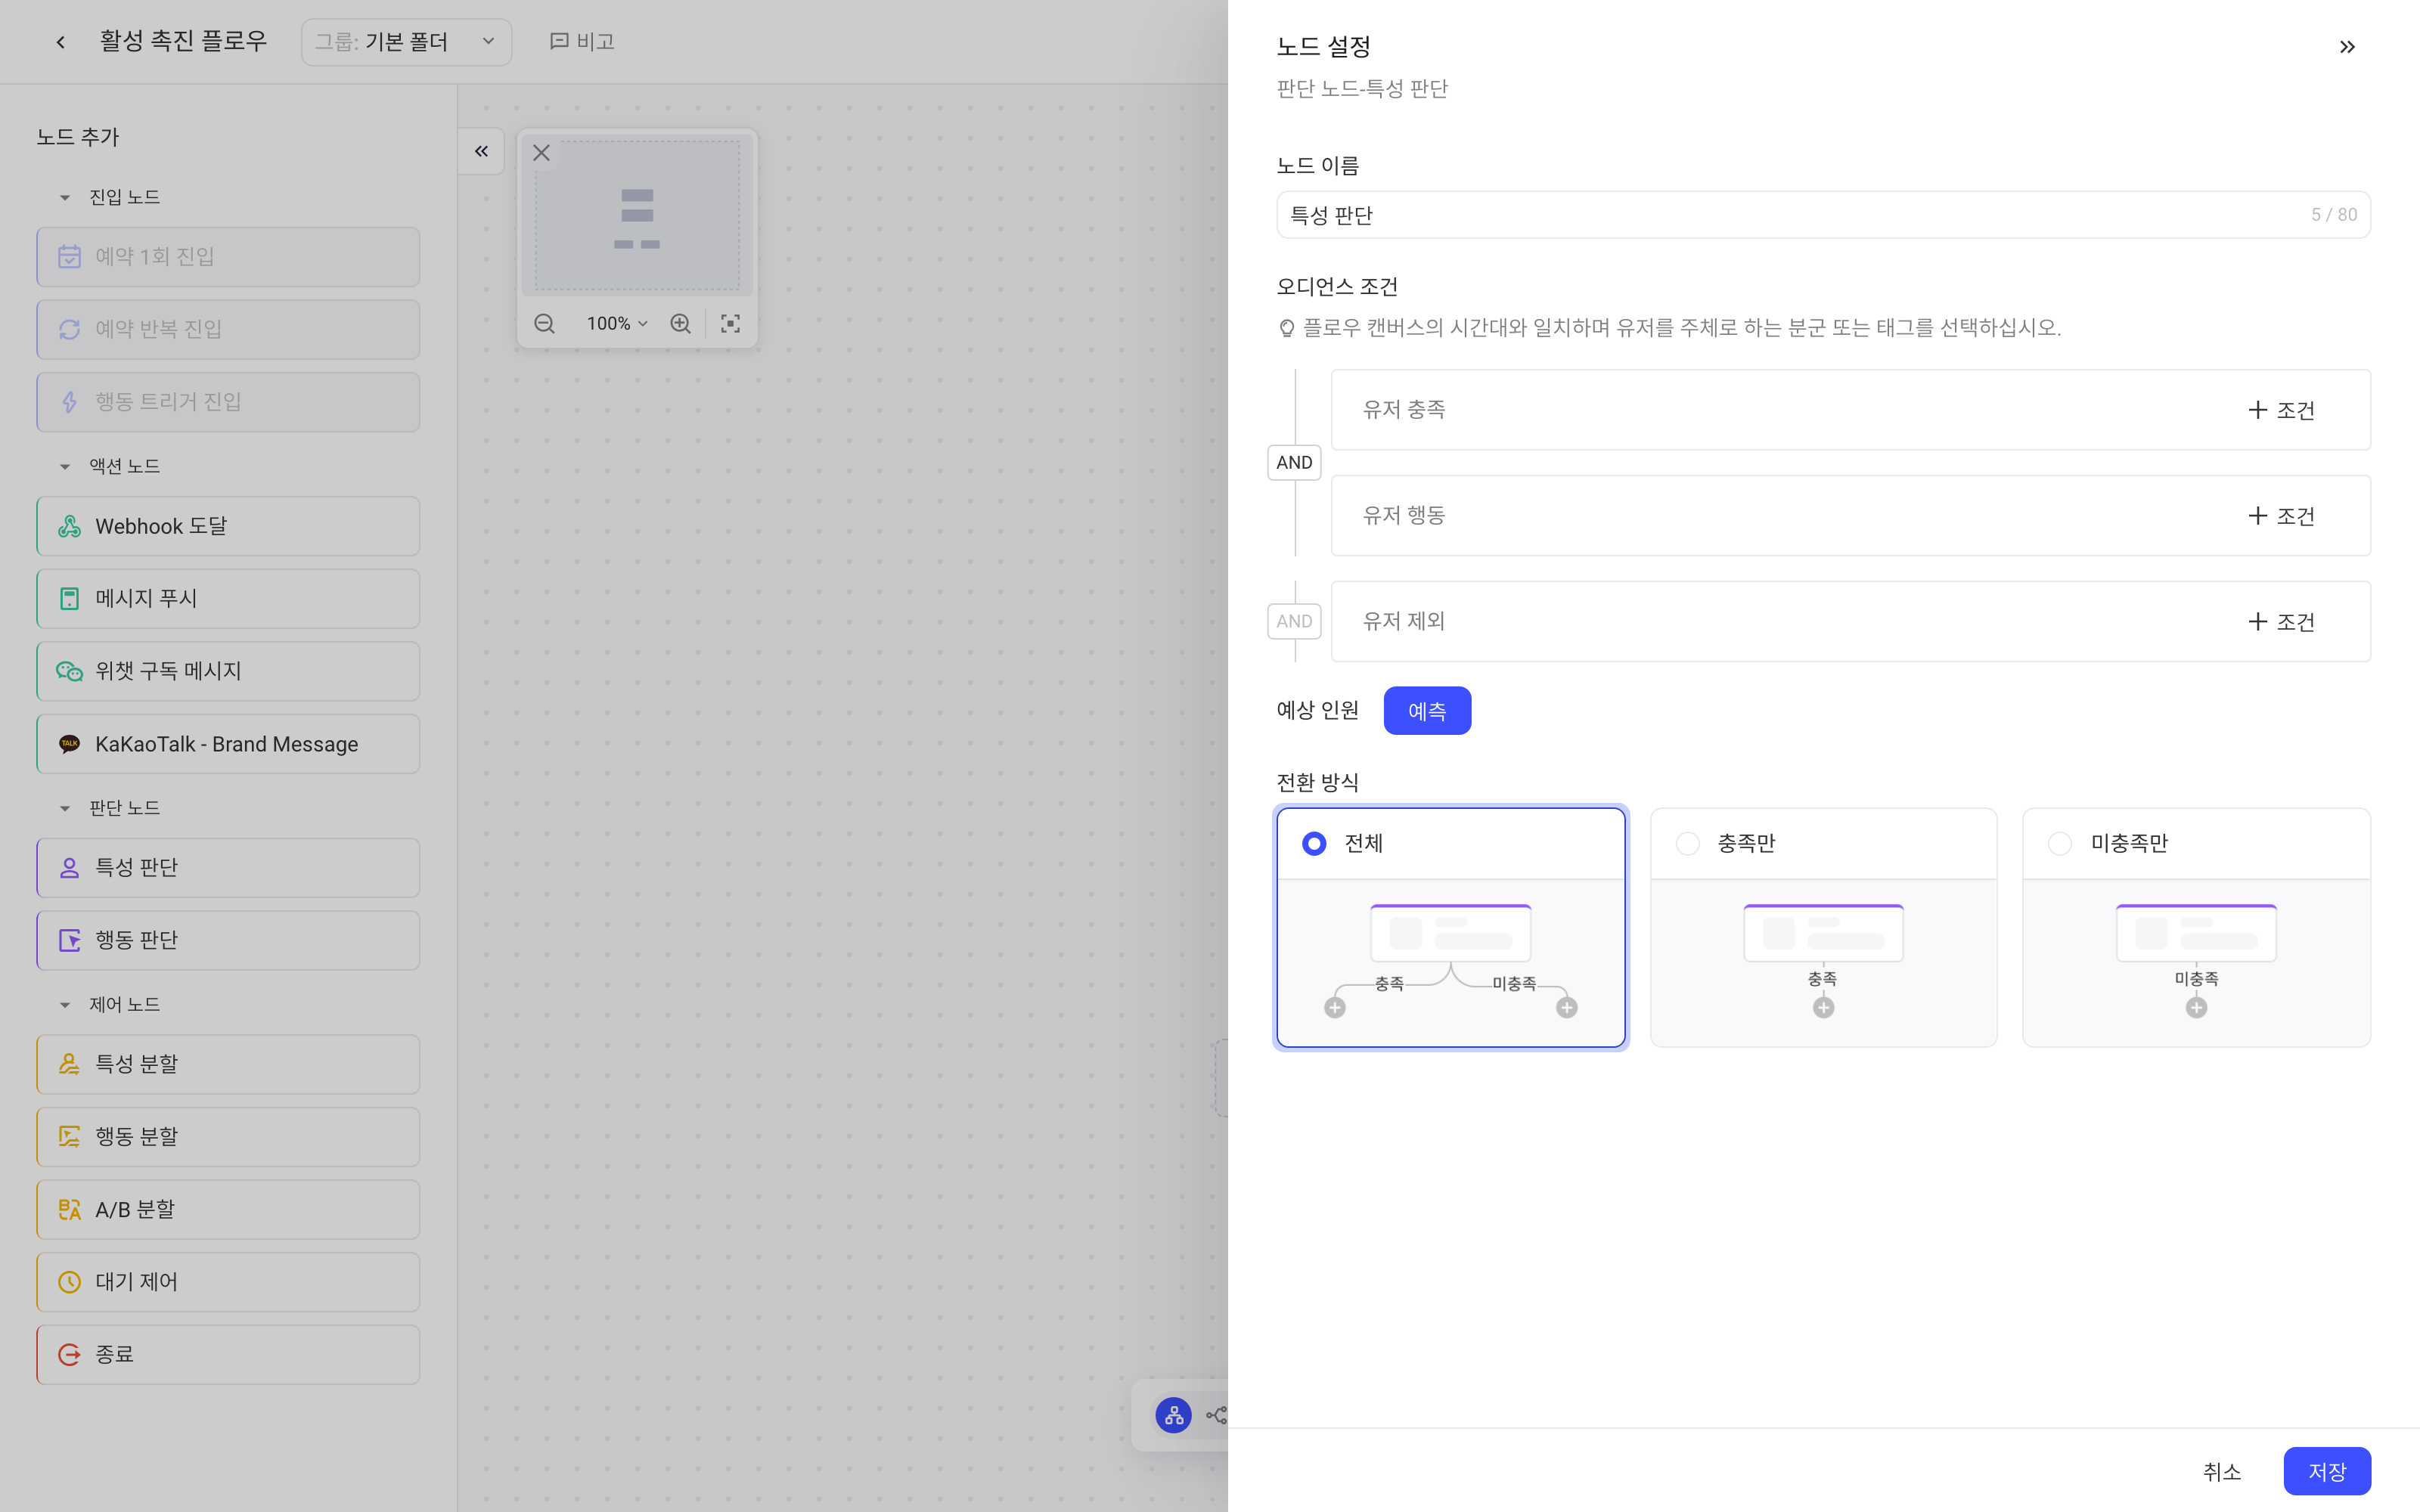This screenshot has height=1512, width=2420.
Task: Click the 노드 이름 input field
Action: click(x=1823, y=215)
